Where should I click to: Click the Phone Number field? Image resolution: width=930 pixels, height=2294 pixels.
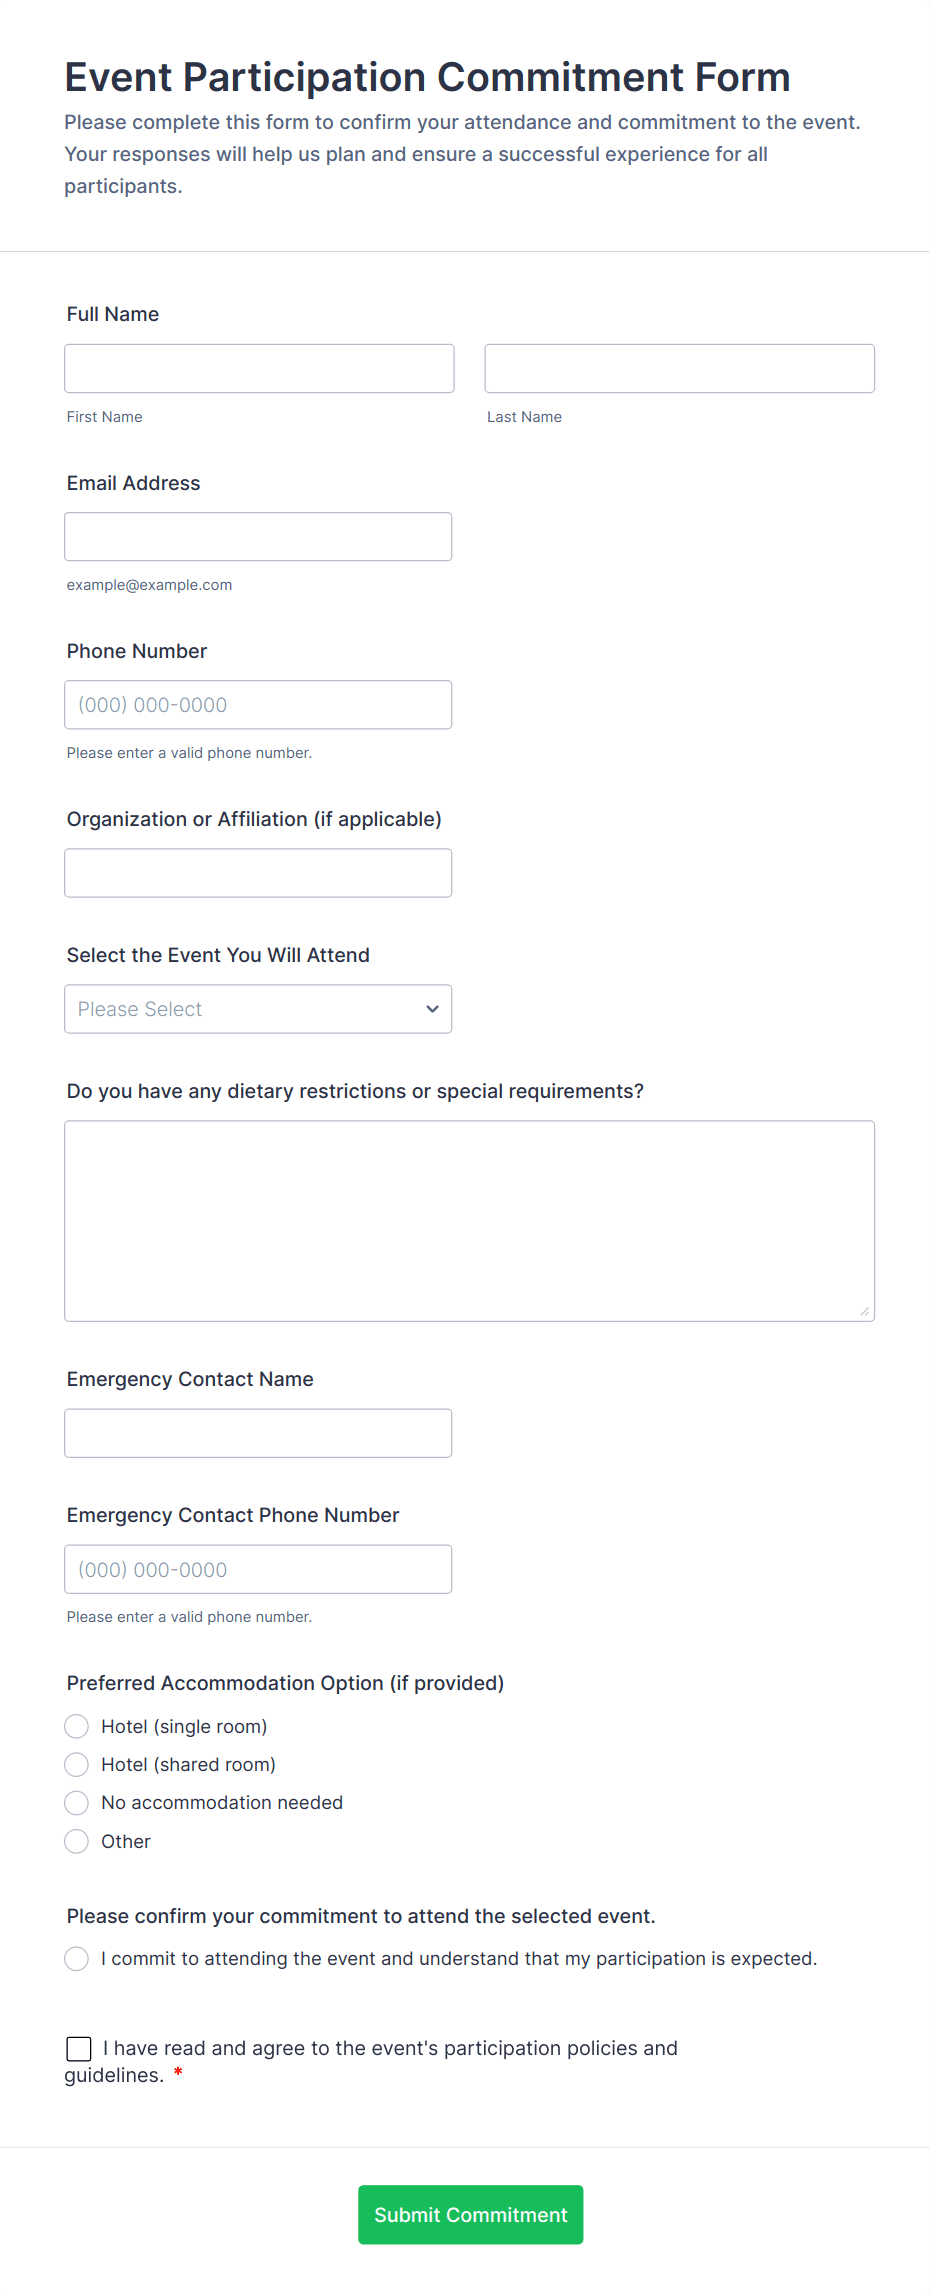(x=258, y=705)
